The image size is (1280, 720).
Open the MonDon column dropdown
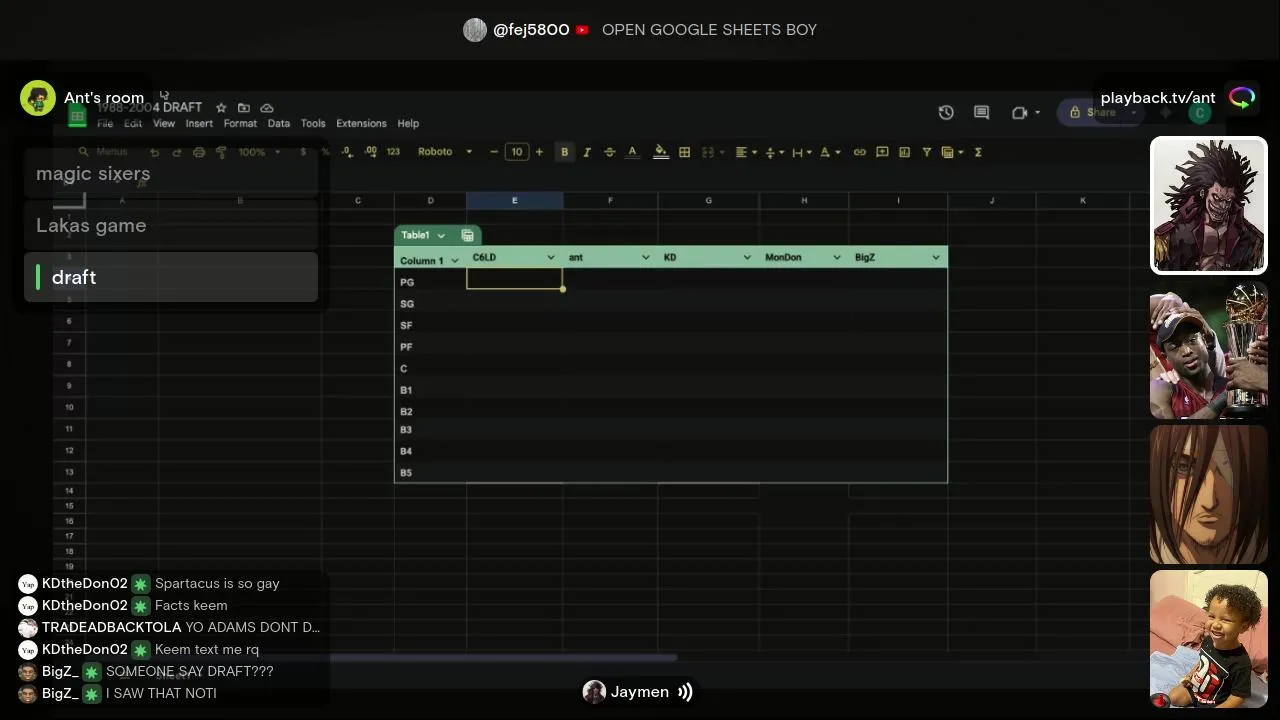point(836,258)
